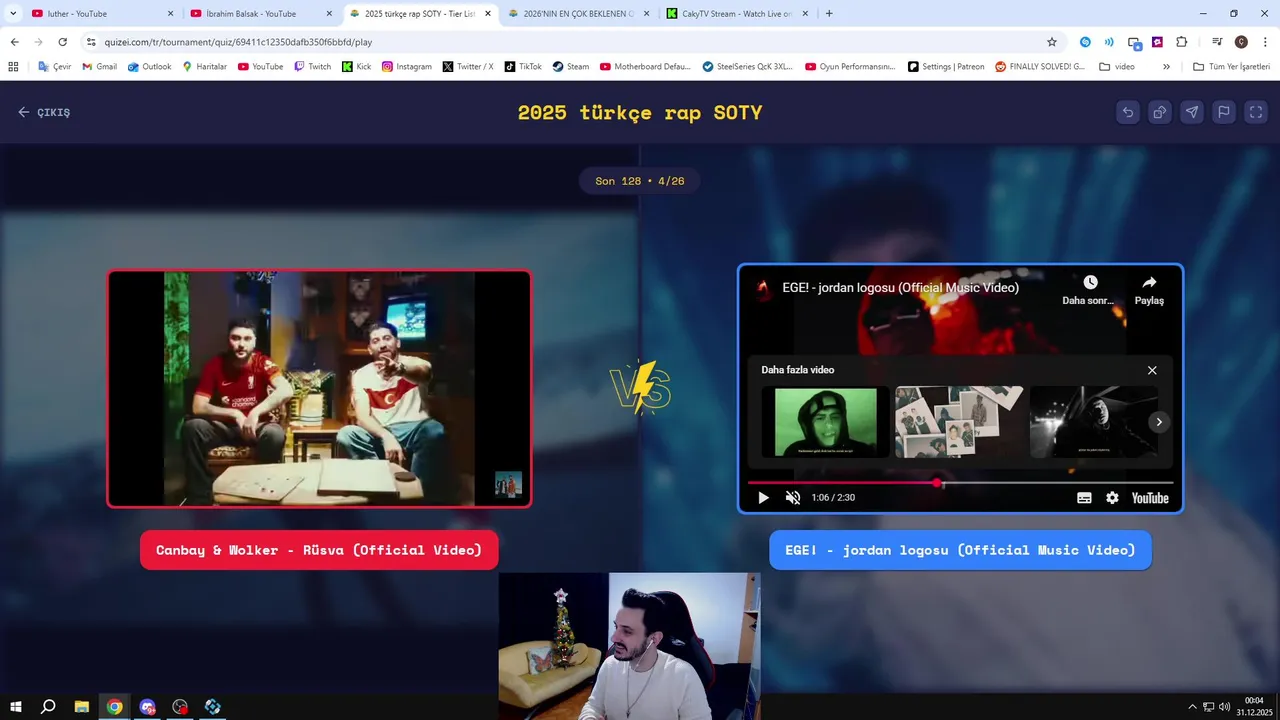Open the Outlook bookmark

click(x=149, y=66)
